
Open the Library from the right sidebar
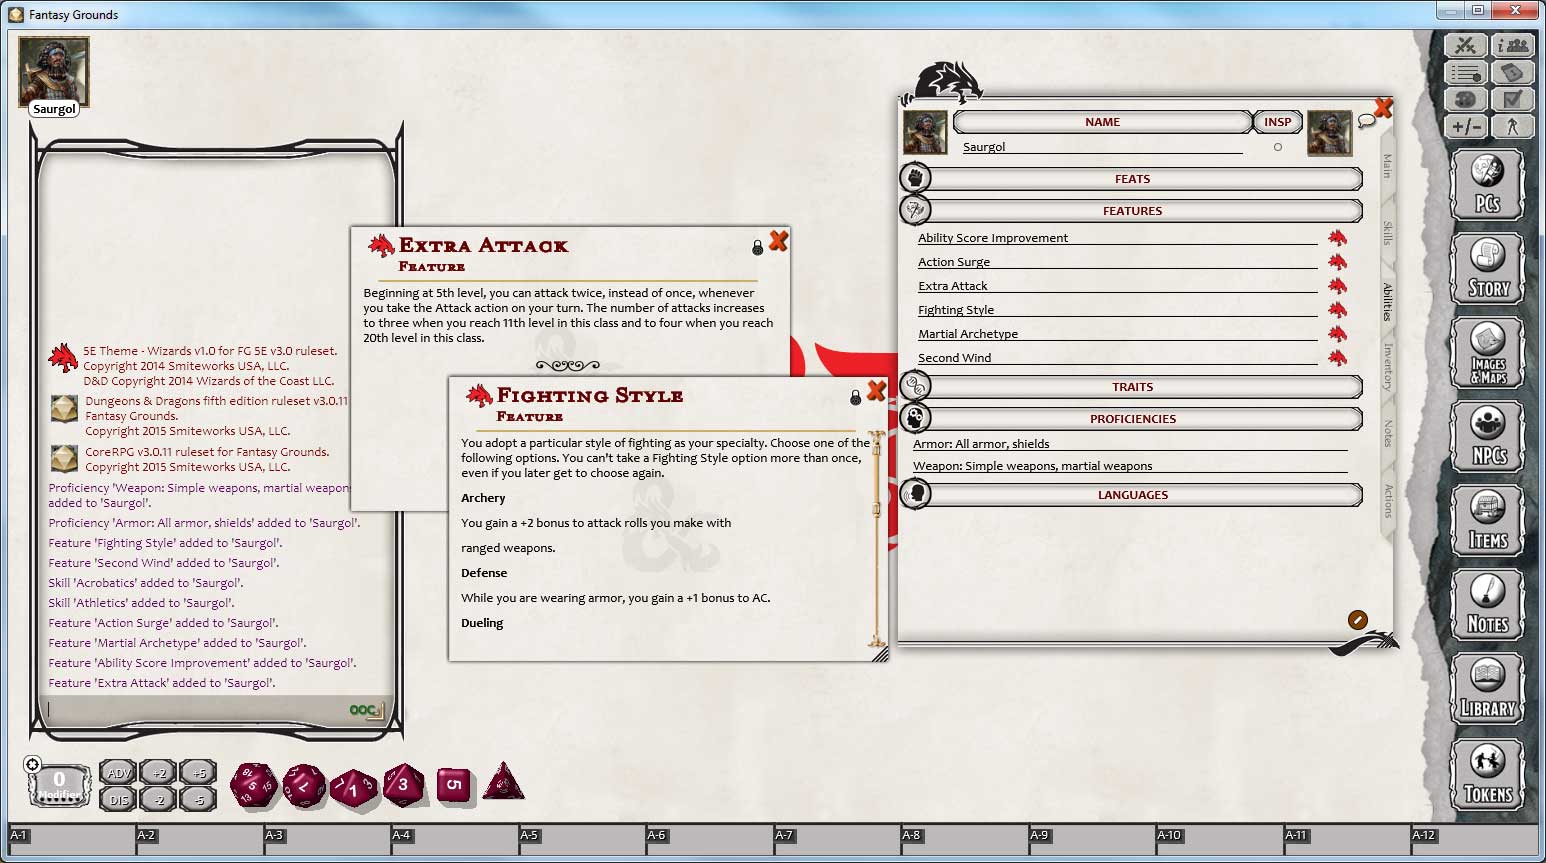(1488, 688)
